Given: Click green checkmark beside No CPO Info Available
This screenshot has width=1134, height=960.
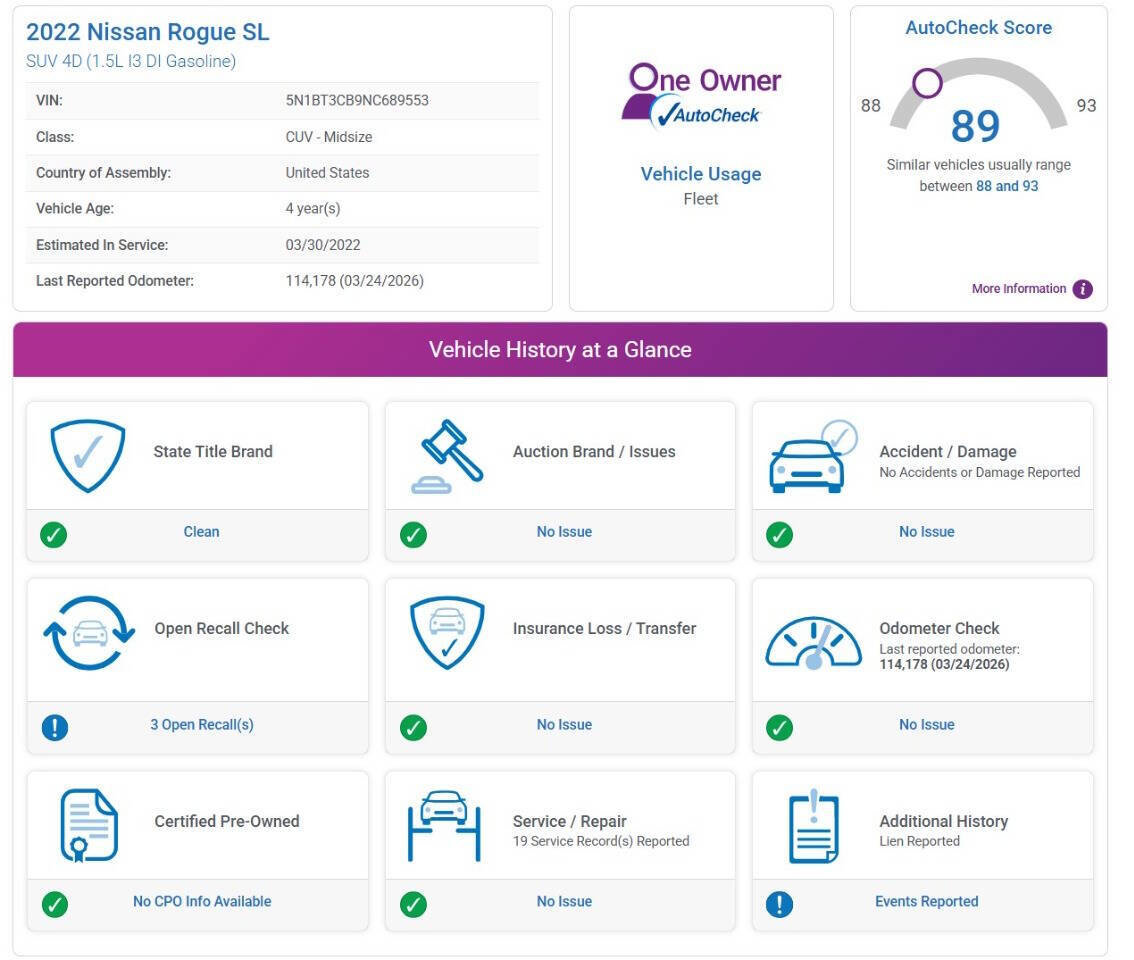Looking at the screenshot, I should 55,905.
